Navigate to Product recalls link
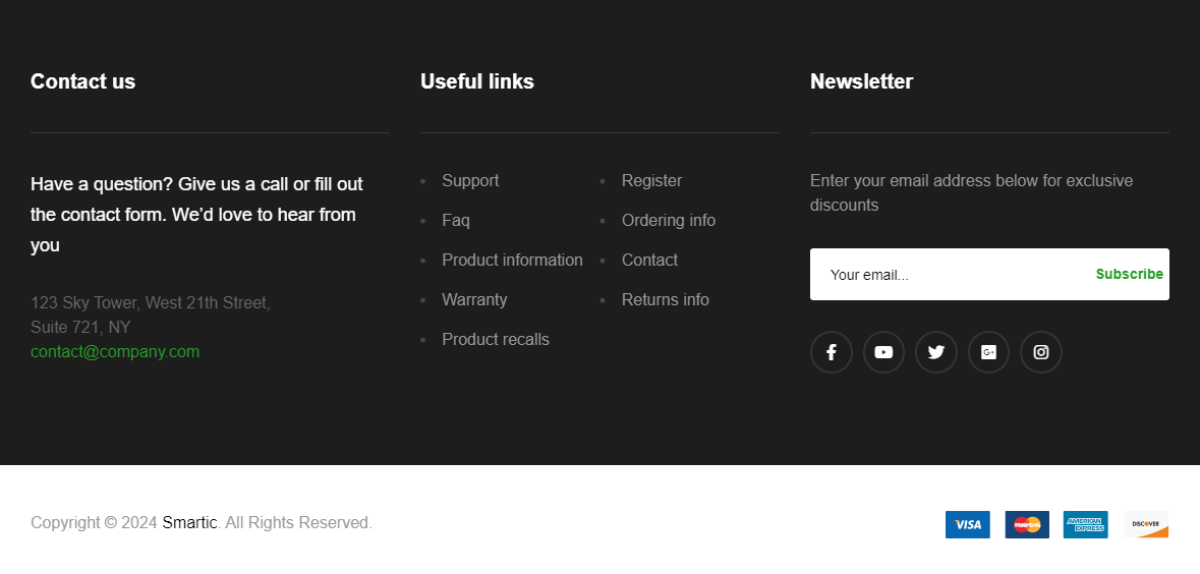Screen dimensions: 1200x574 [495, 340]
